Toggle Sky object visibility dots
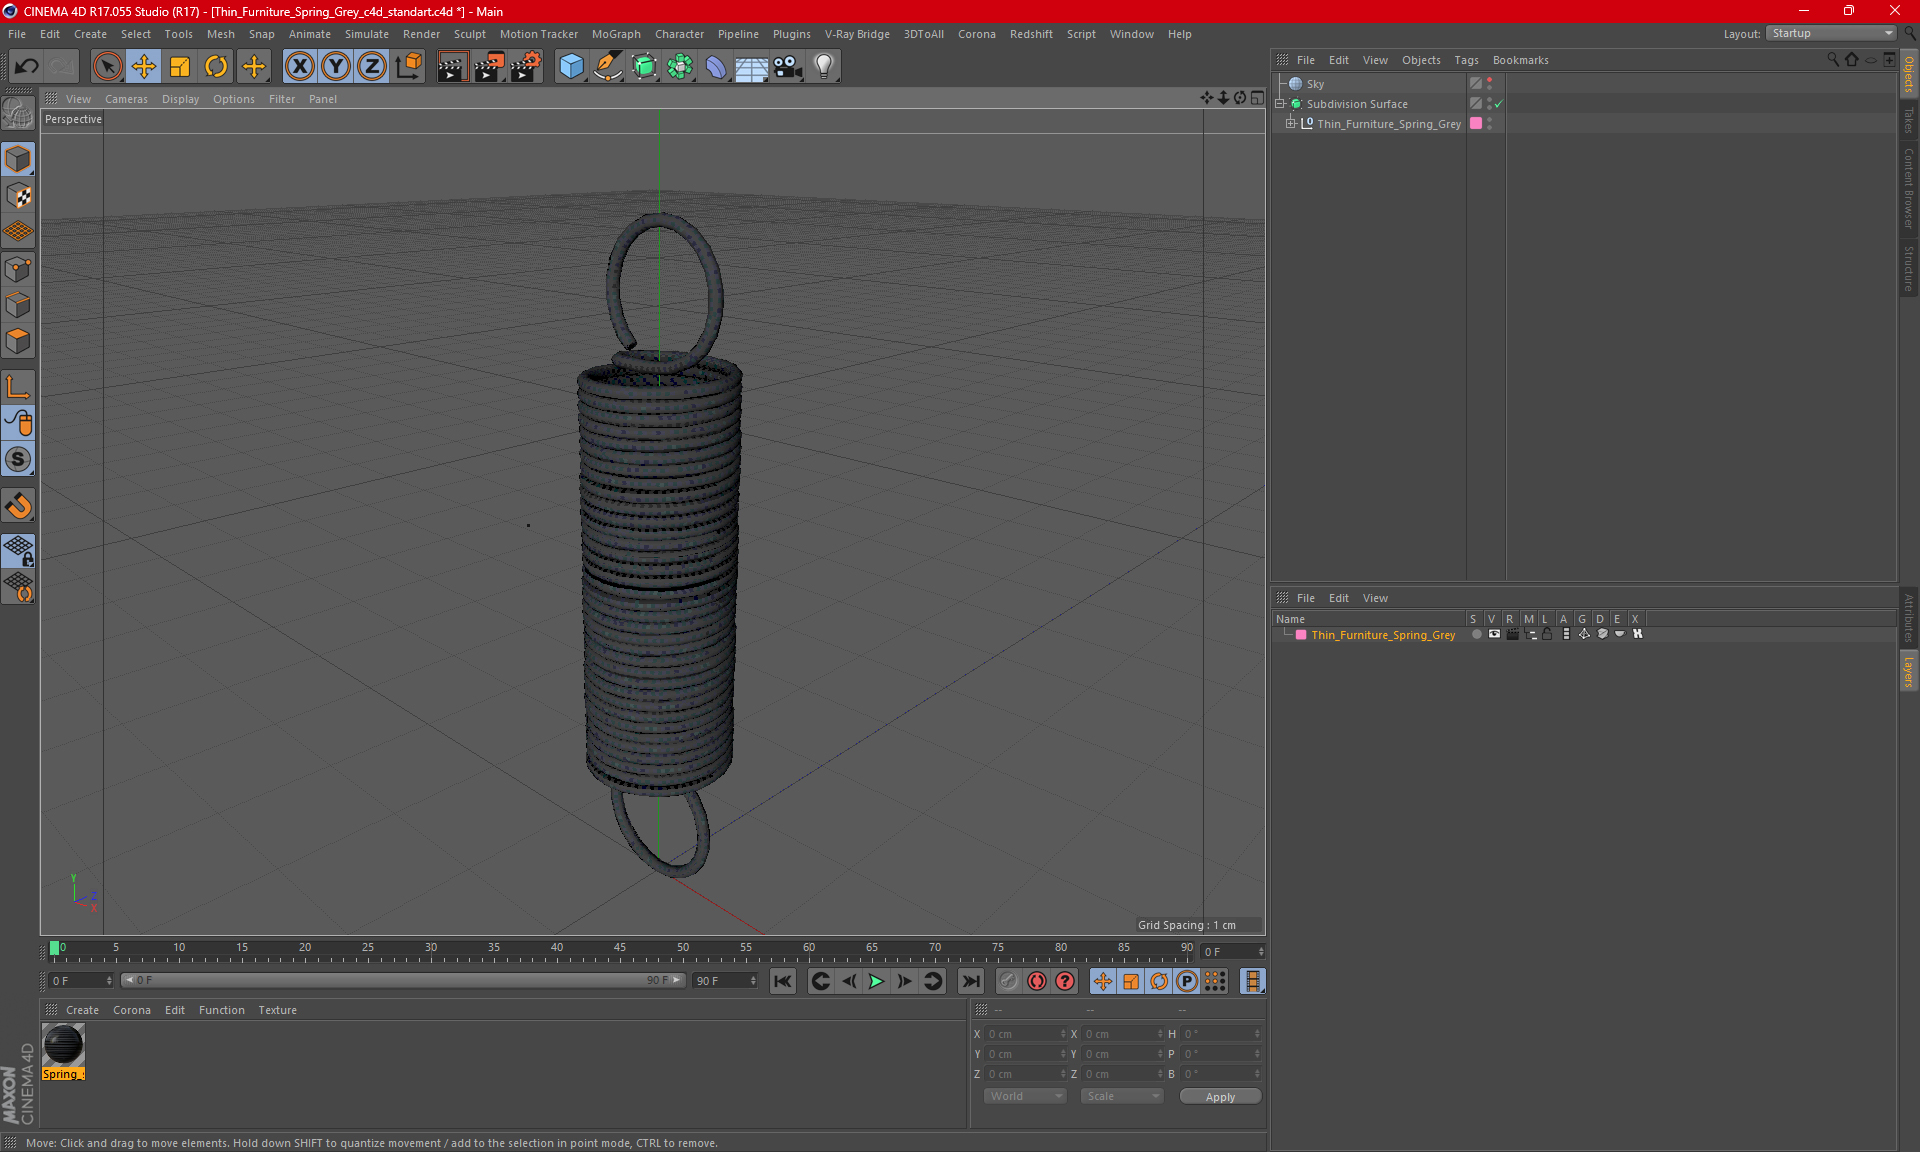Viewport: 1920px width, 1152px height. click(1489, 84)
